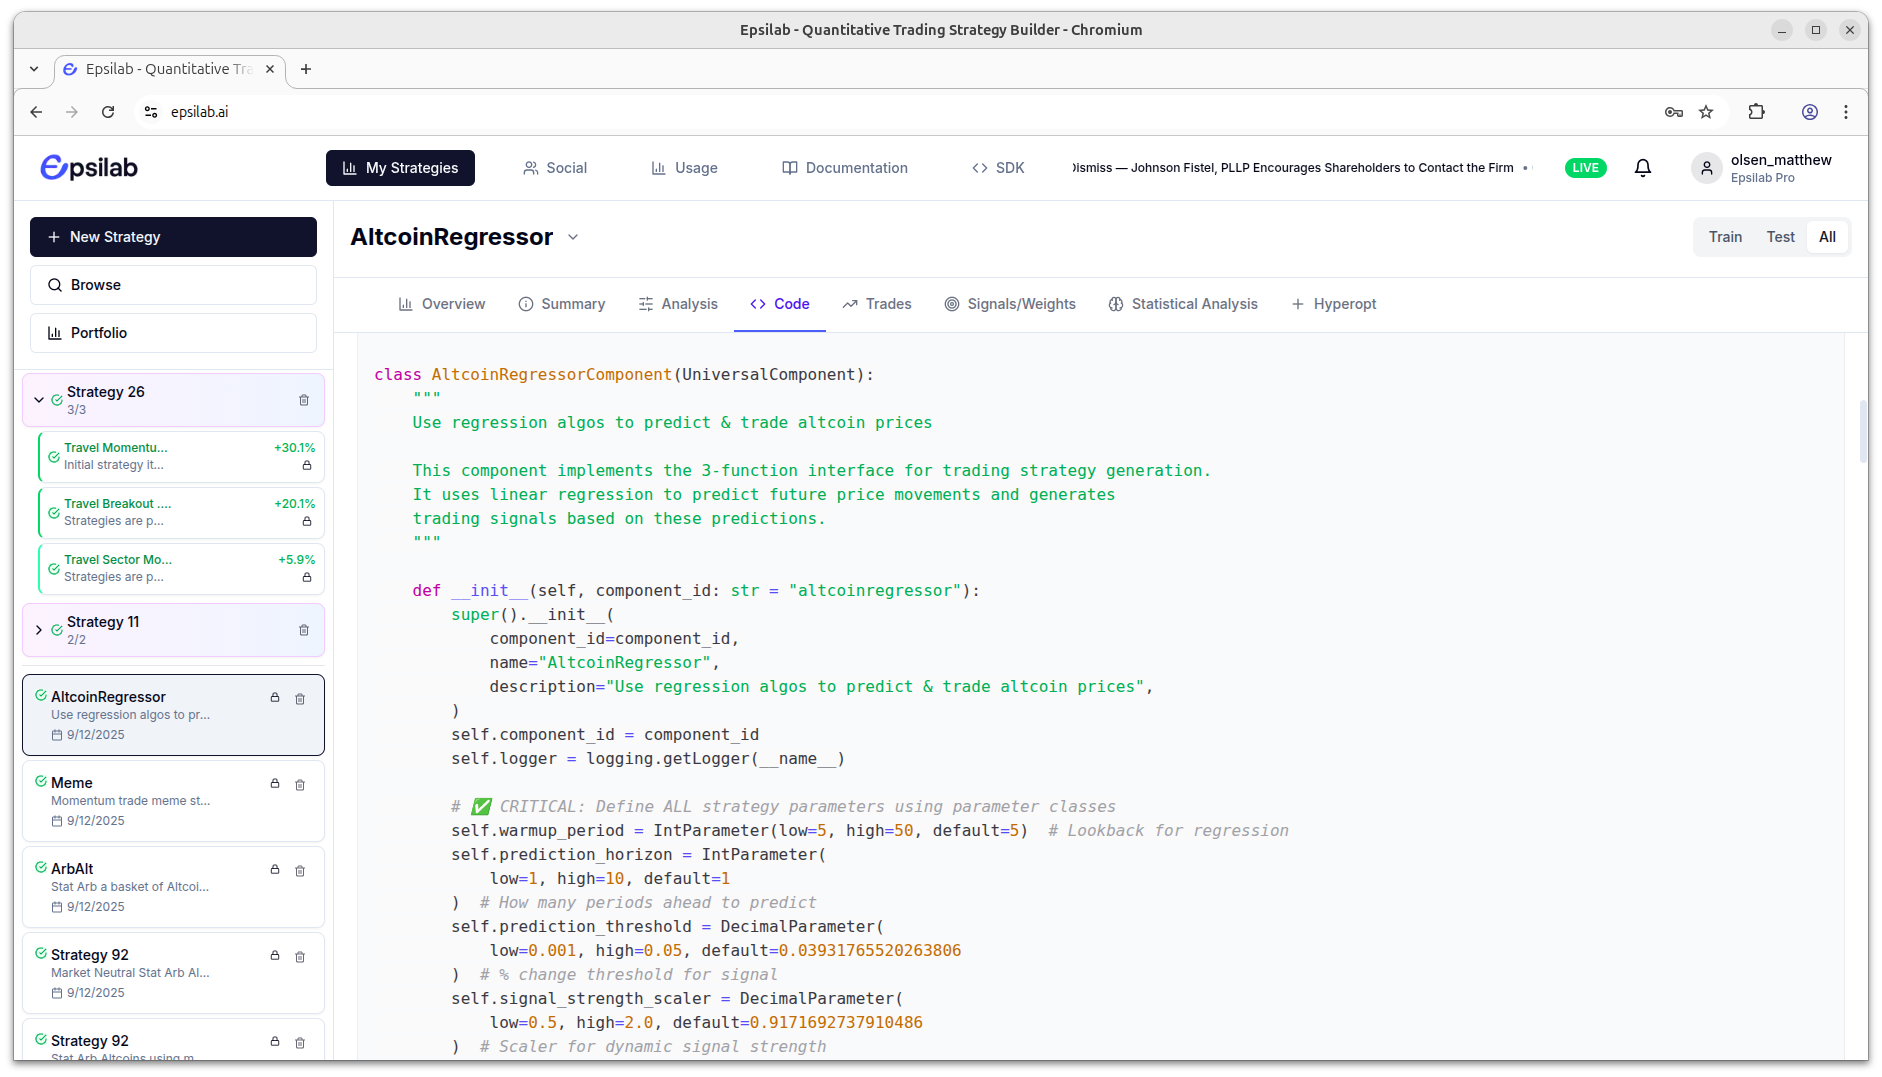Click the notifications bell icon
The image size is (1882, 1077).
tap(1642, 168)
